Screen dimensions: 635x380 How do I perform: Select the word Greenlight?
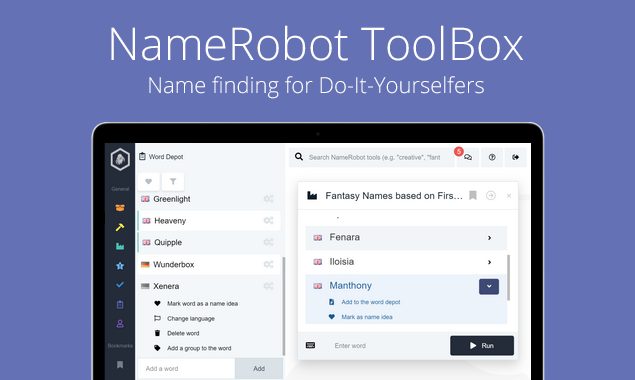(x=172, y=199)
